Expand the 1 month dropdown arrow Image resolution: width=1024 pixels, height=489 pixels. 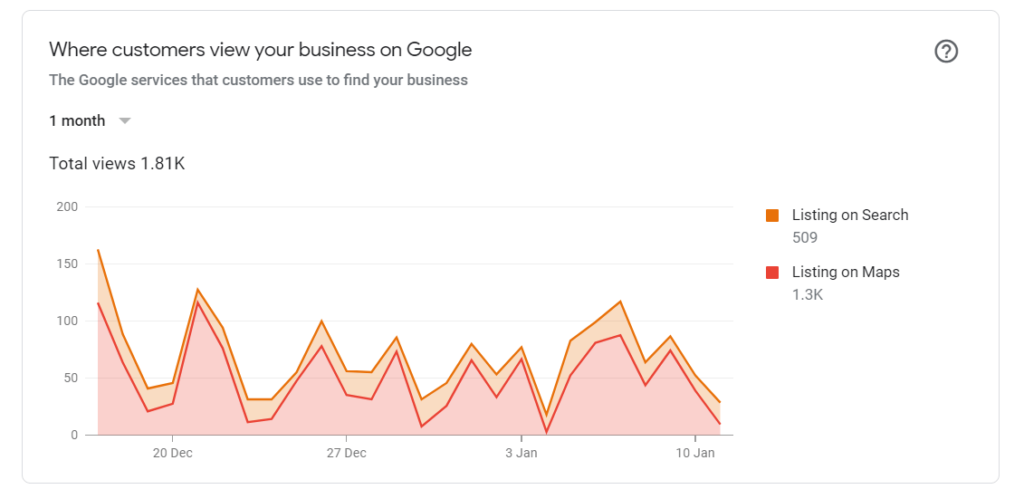point(125,121)
